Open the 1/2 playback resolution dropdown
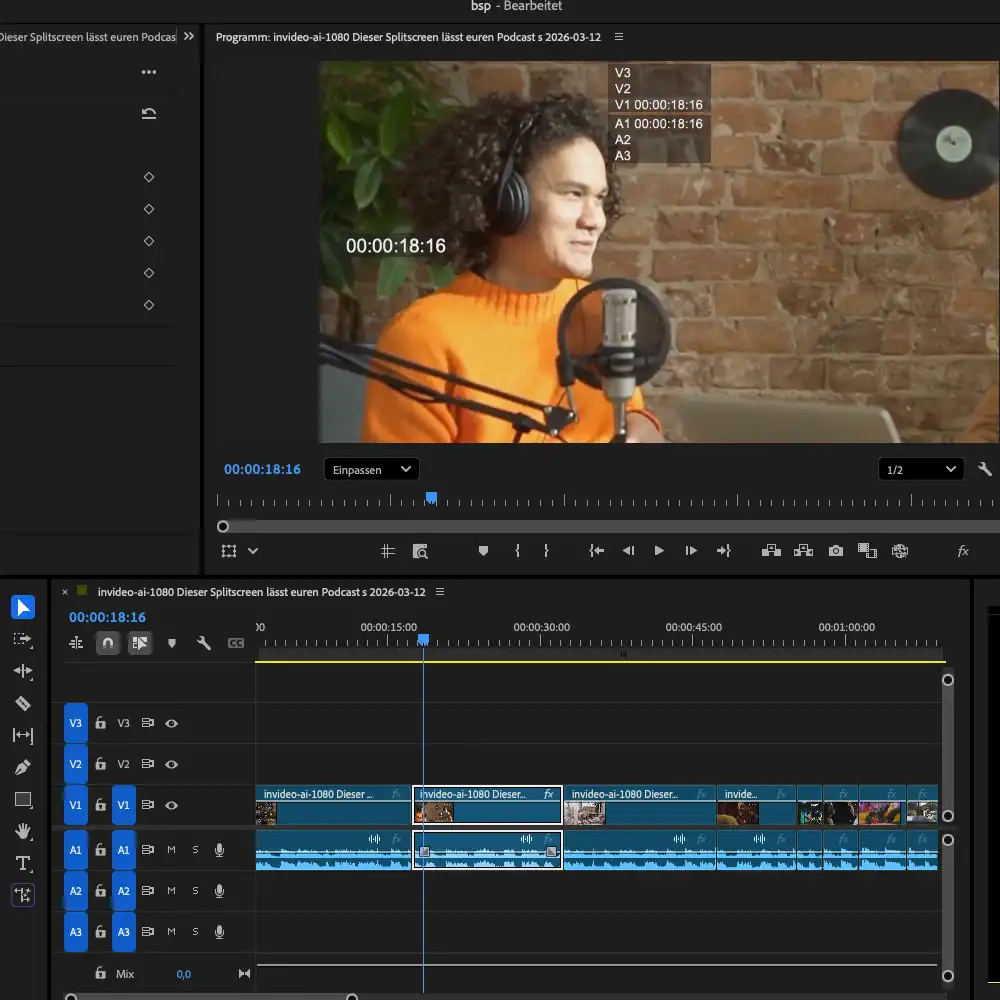Viewport: 1000px width, 1000px height. [921, 469]
